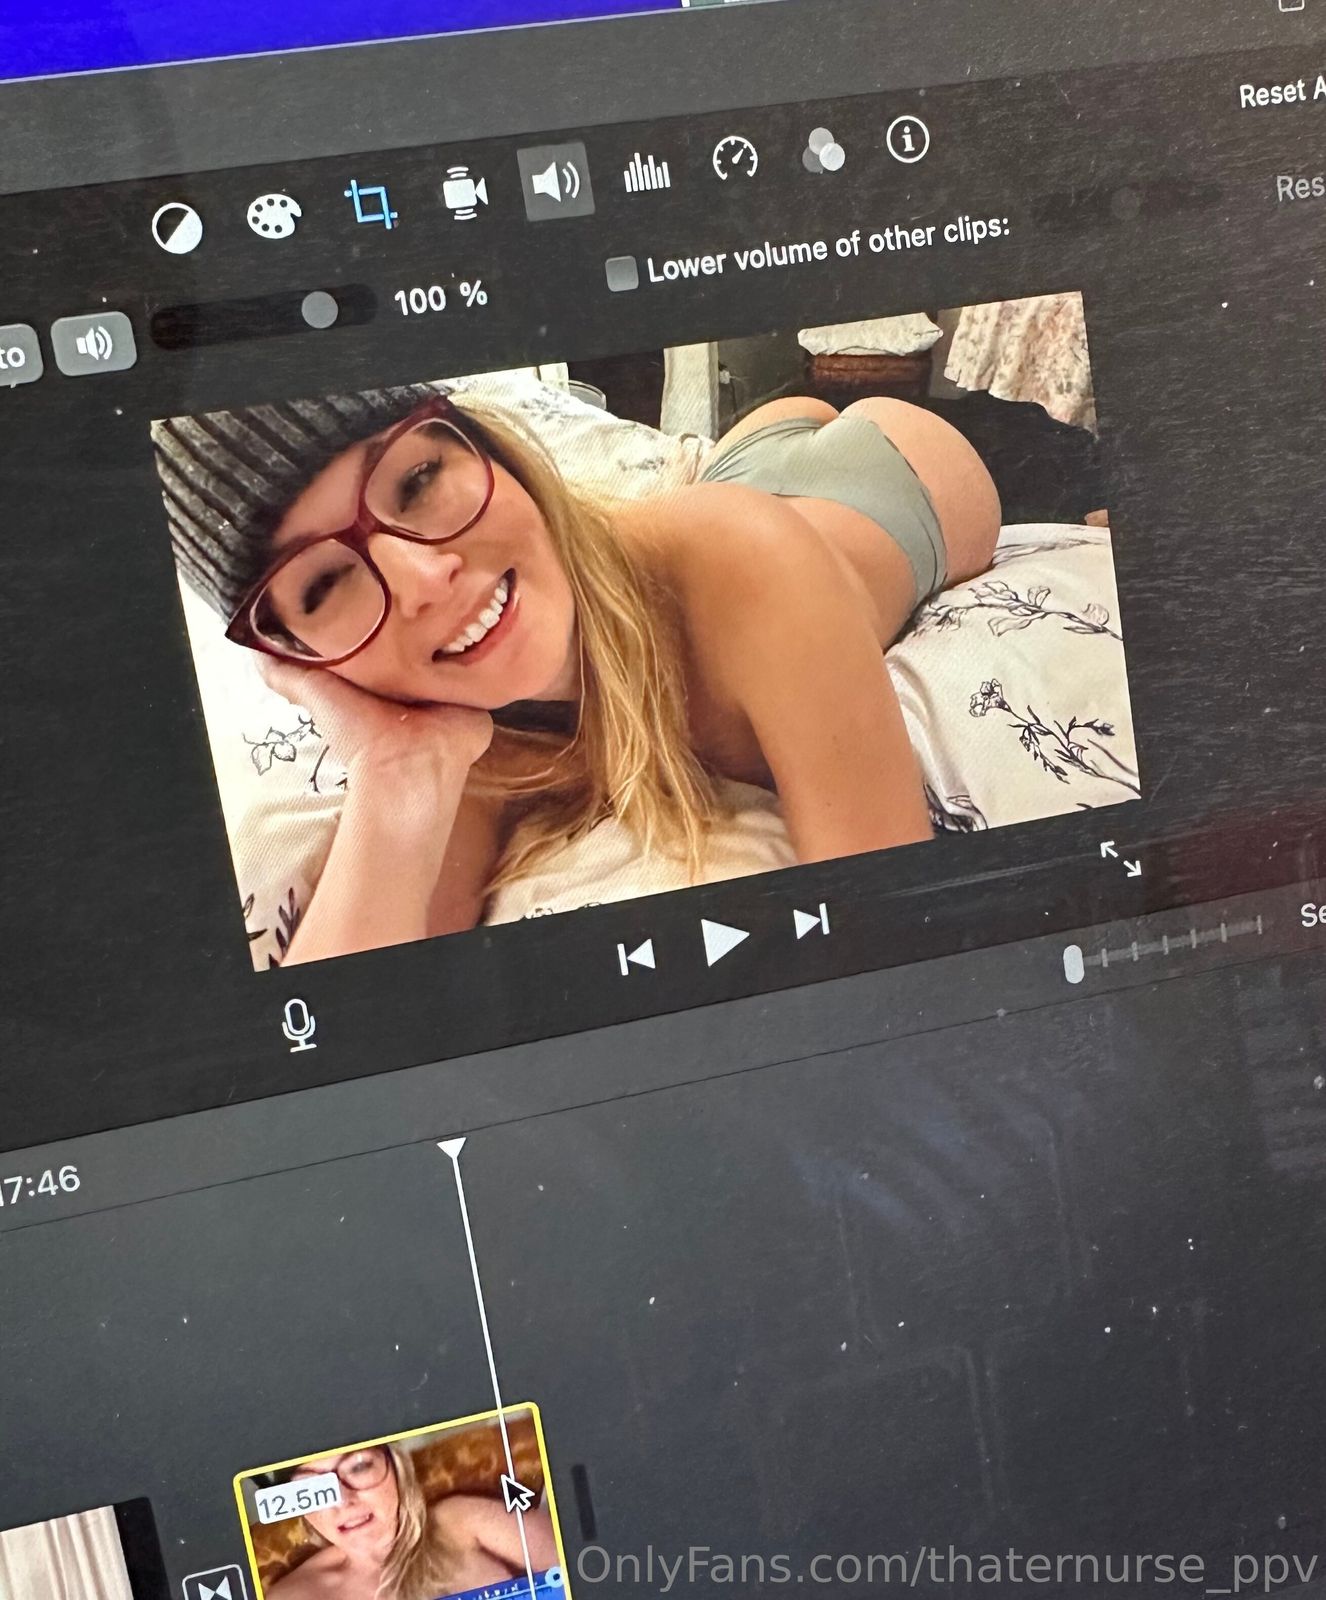Open the Speed speedometer tool
Image resolution: width=1326 pixels, height=1600 pixels.
[735, 159]
